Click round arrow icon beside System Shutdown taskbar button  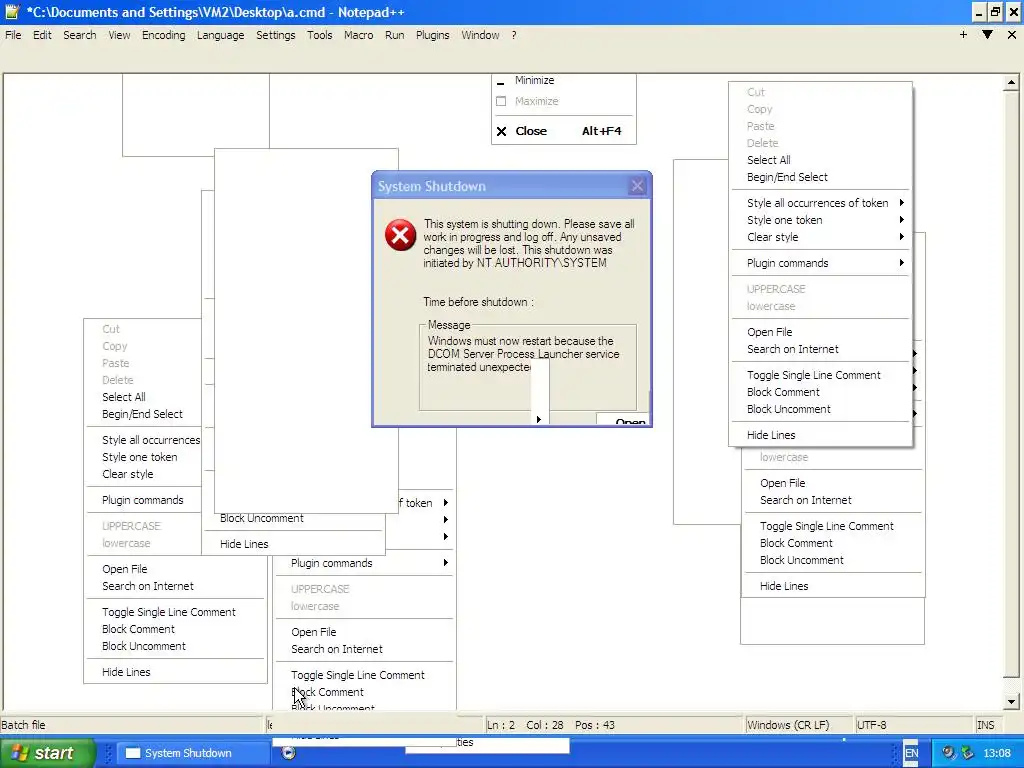coord(289,753)
